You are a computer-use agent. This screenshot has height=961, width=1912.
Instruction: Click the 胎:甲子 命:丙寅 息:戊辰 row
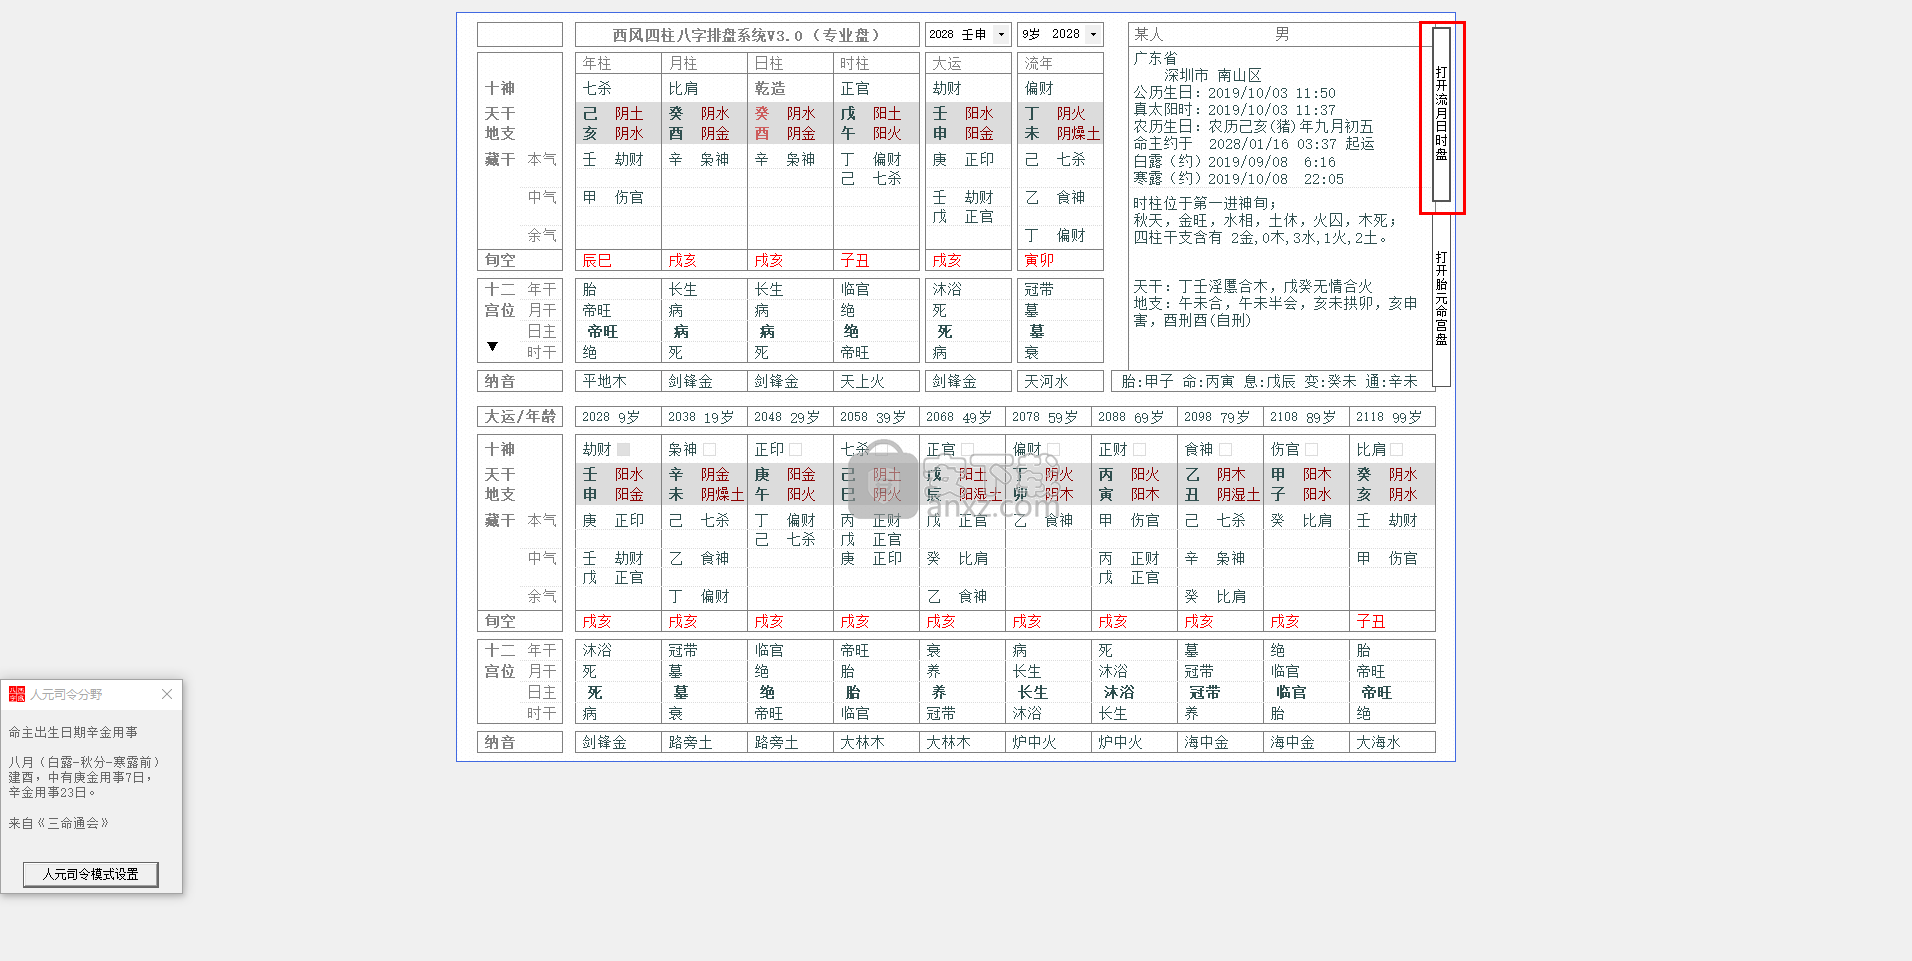click(x=1270, y=381)
